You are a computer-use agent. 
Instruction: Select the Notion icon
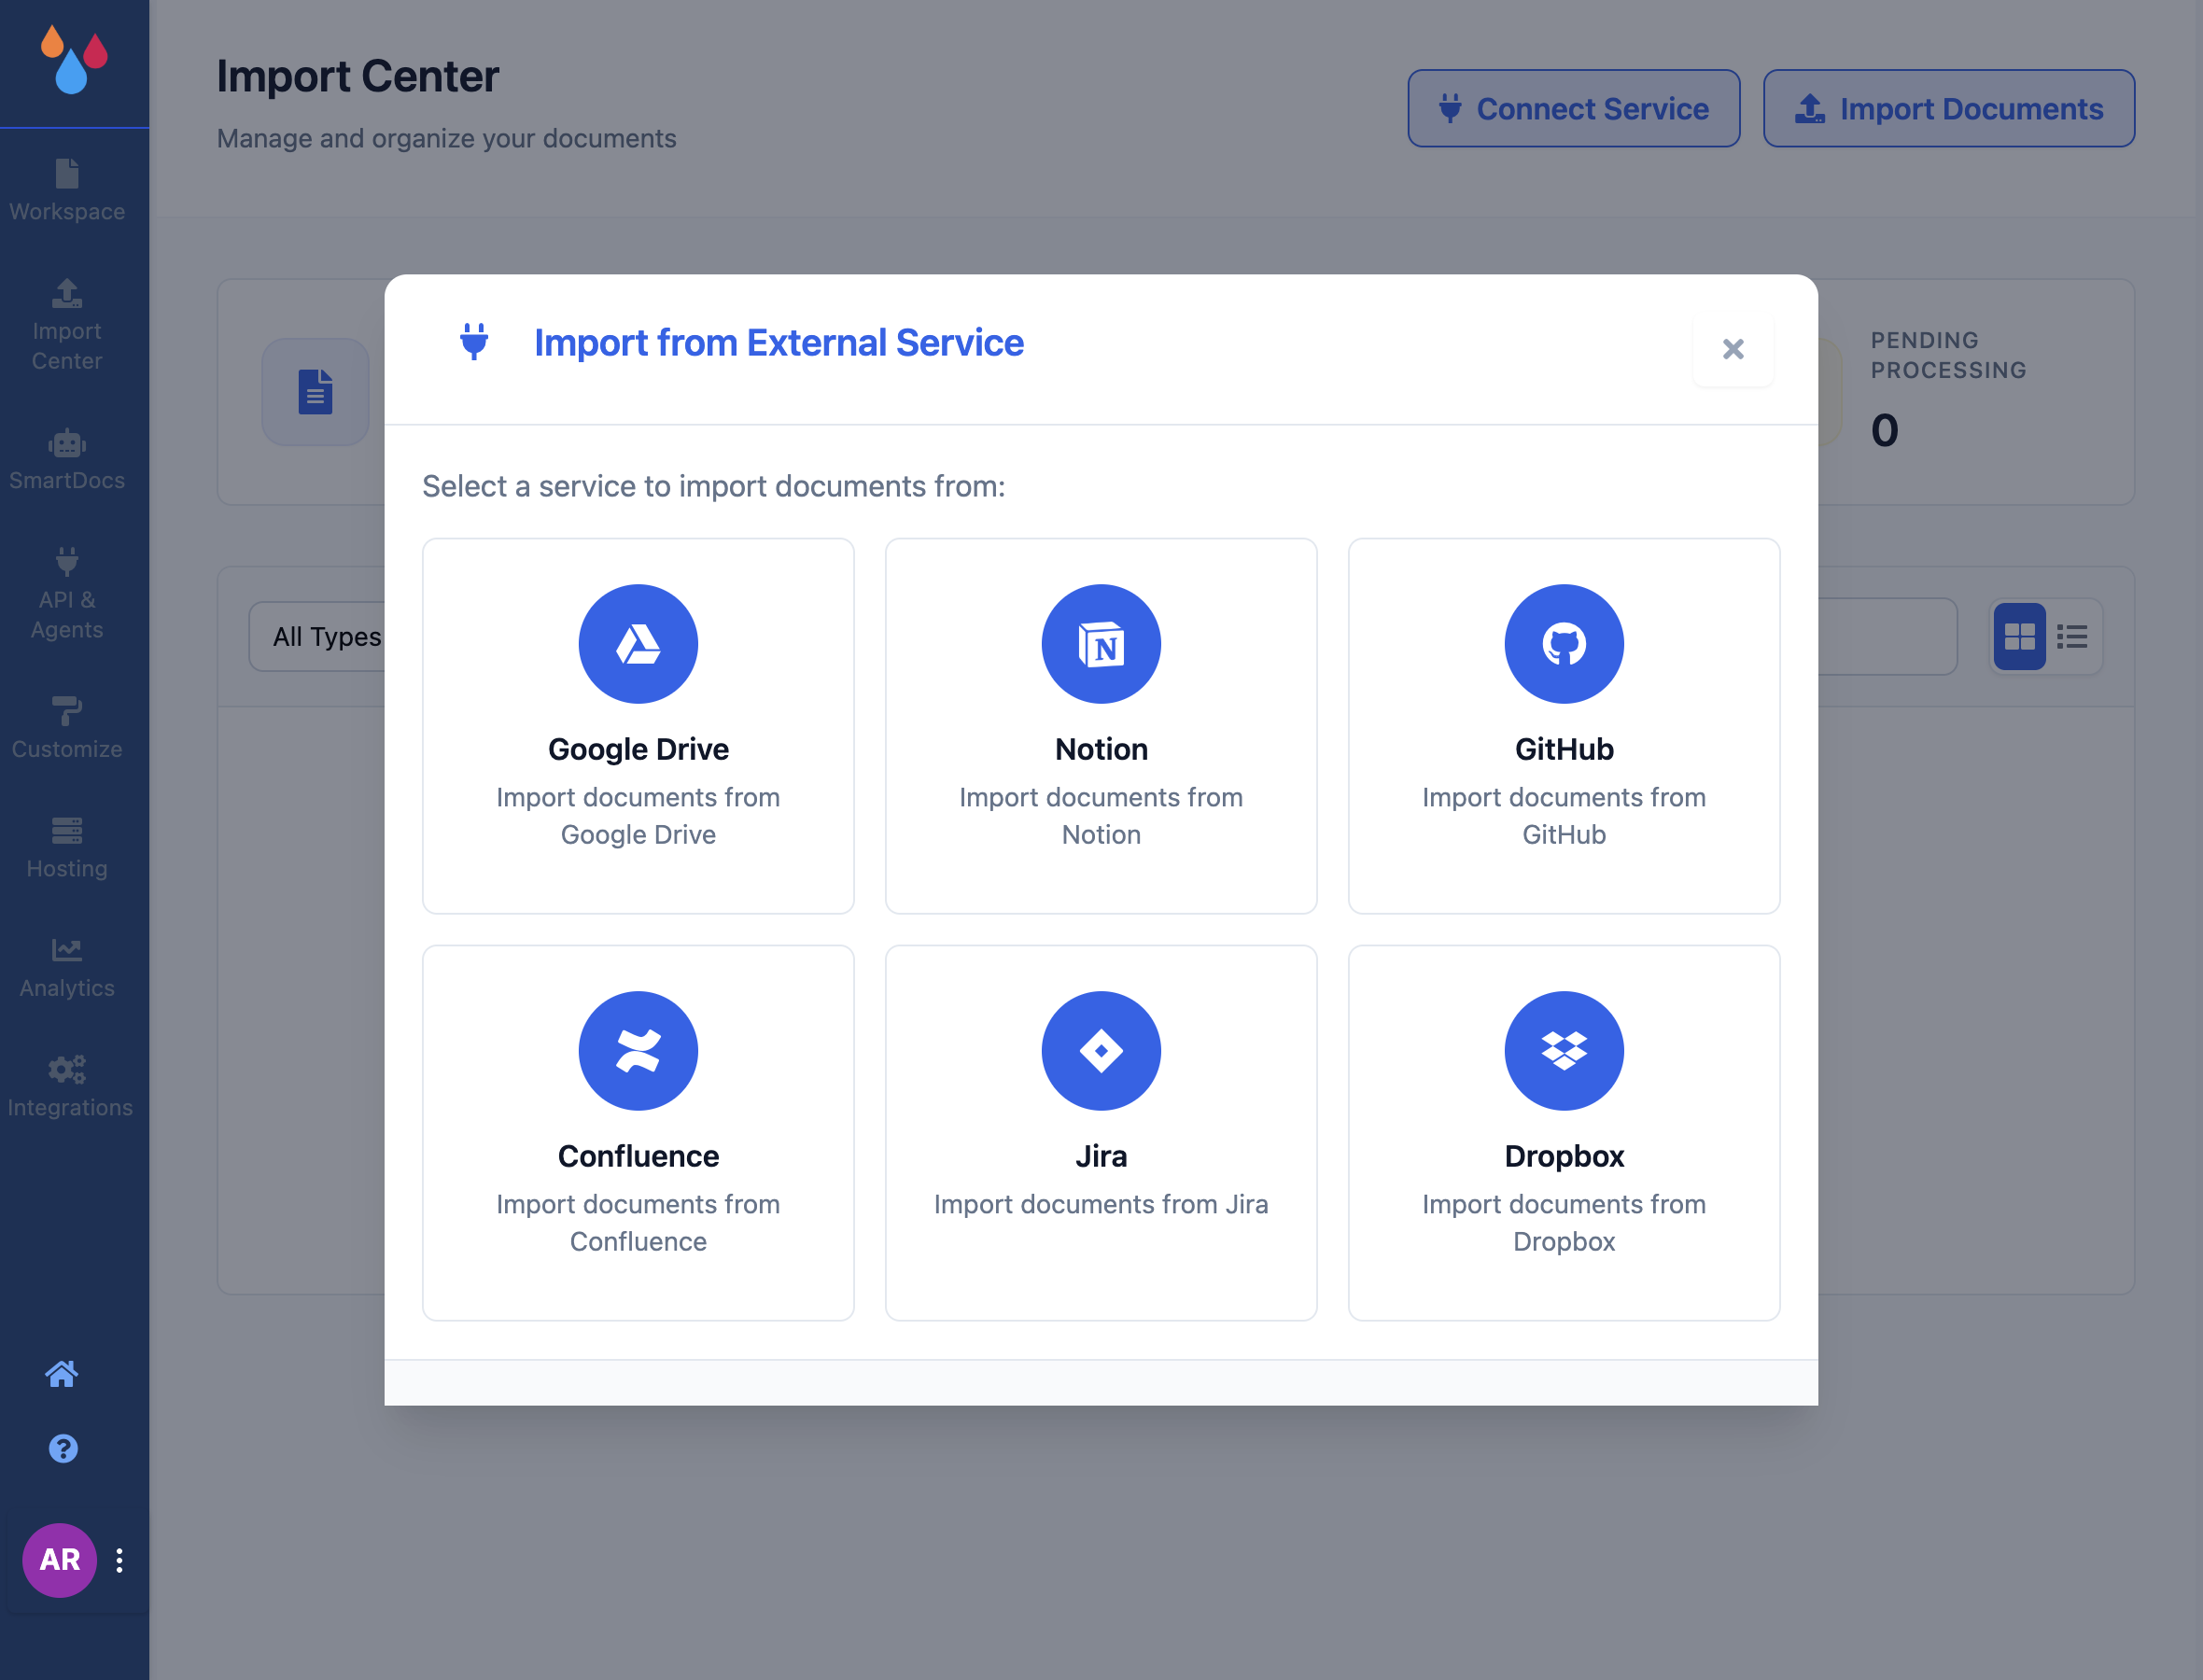pyautogui.click(x=1101, y=644)
